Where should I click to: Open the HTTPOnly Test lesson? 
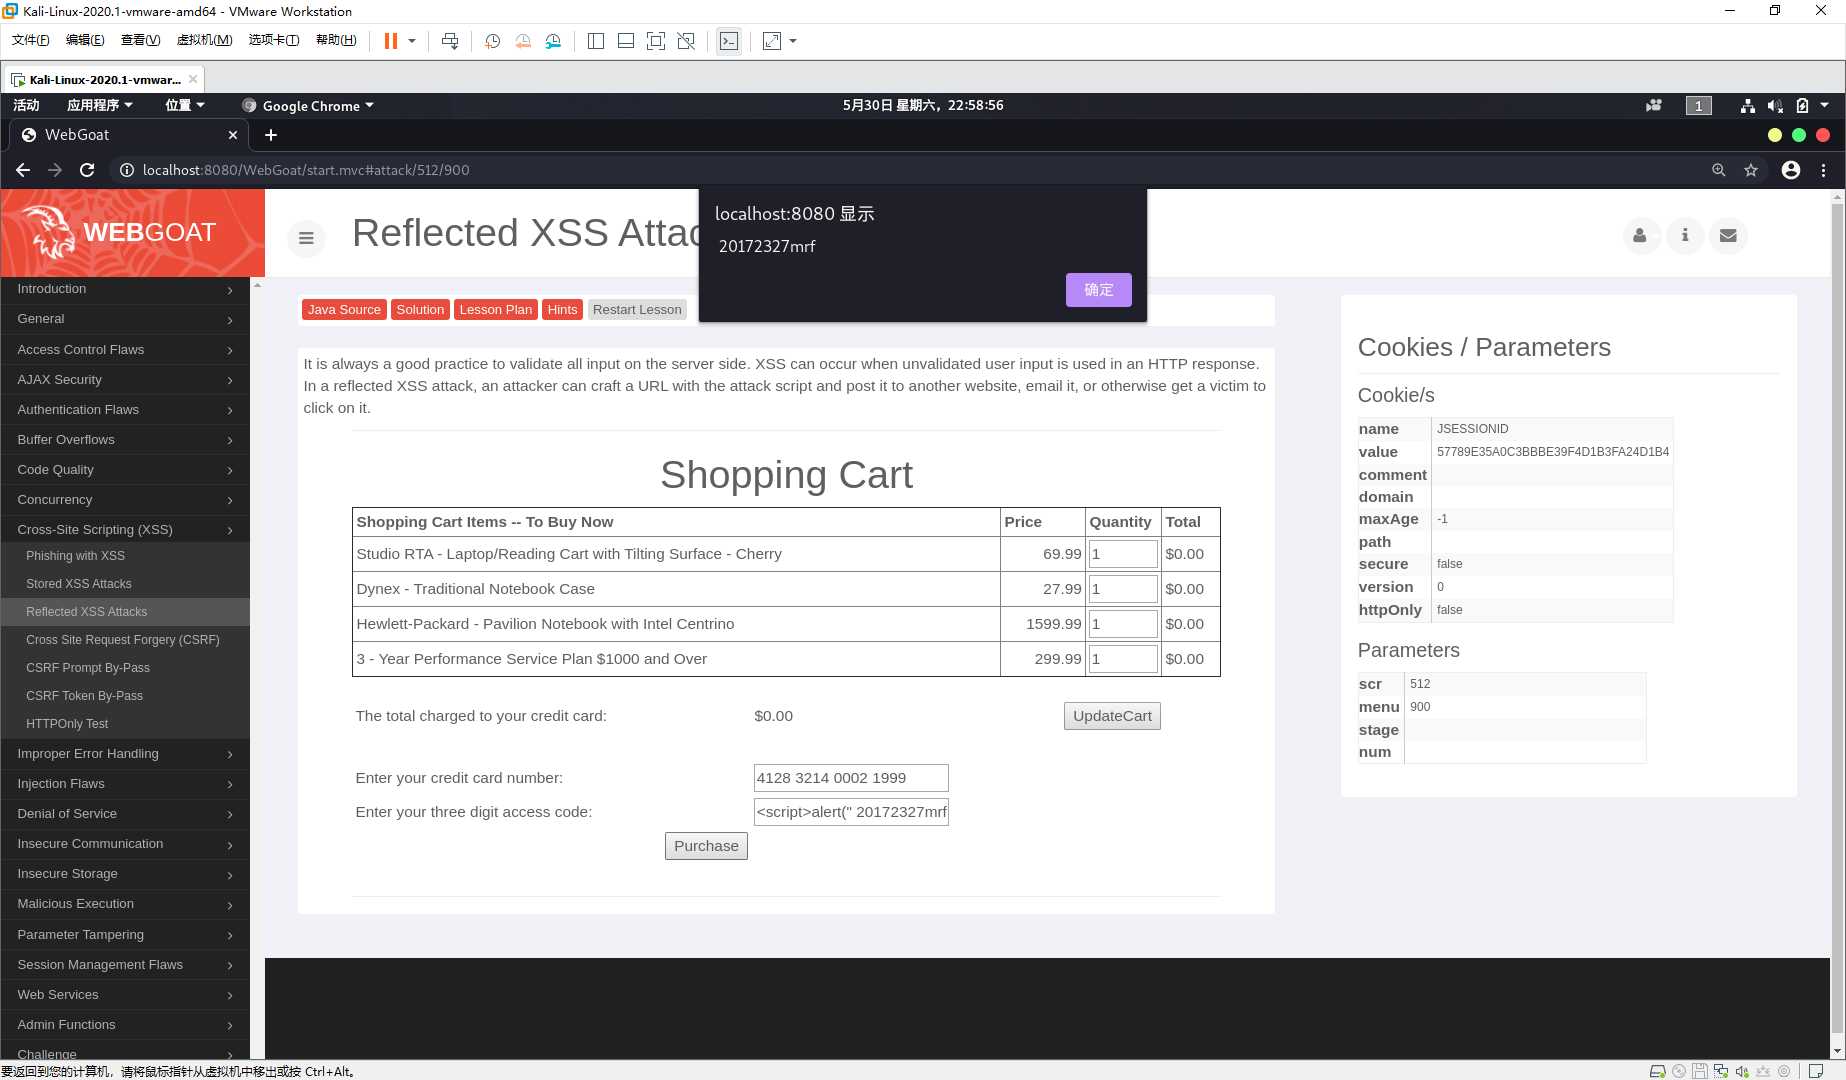pyautogui.click(x=67, y=724)
